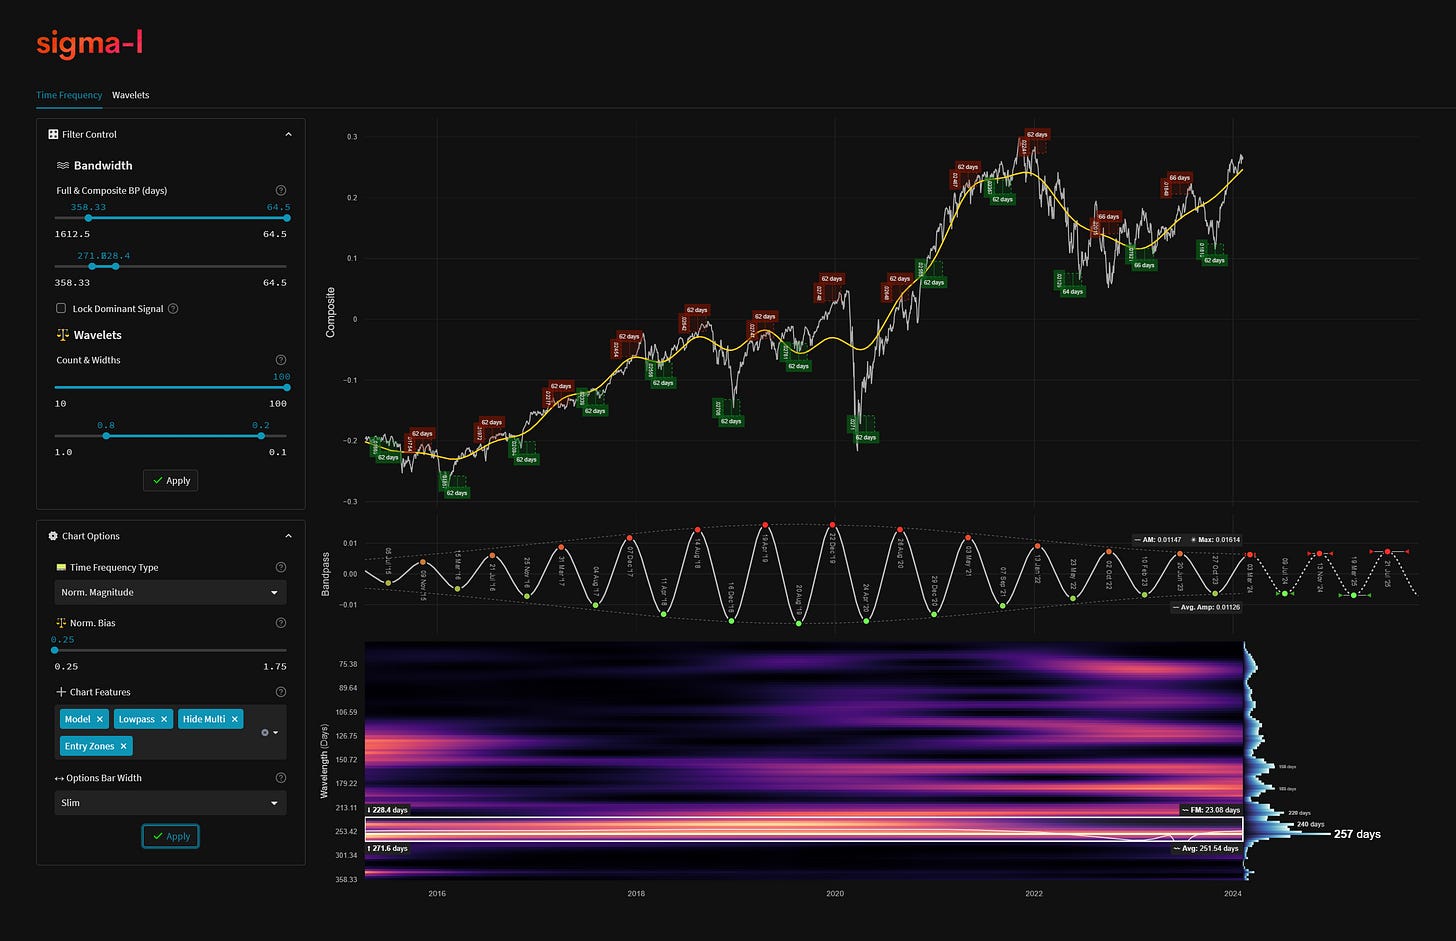Image resolution: width=1456 pixels, height=941 pixels.
Task: Open help for Chart Features
Action: pos(280,692)
